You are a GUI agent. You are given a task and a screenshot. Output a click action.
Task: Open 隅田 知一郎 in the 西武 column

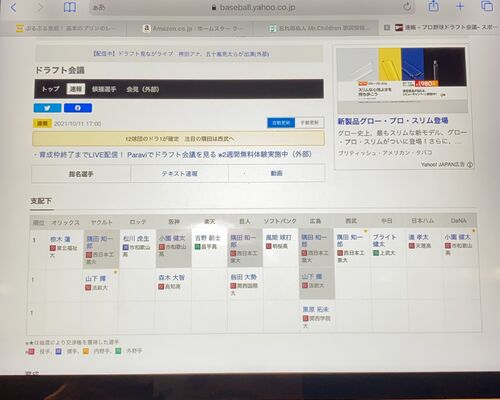click(349, 240)
